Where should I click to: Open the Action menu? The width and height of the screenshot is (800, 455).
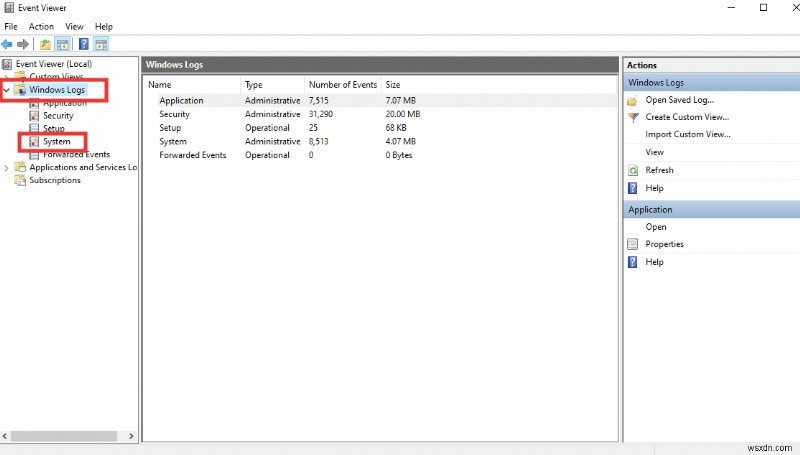[x=41, y=27]
